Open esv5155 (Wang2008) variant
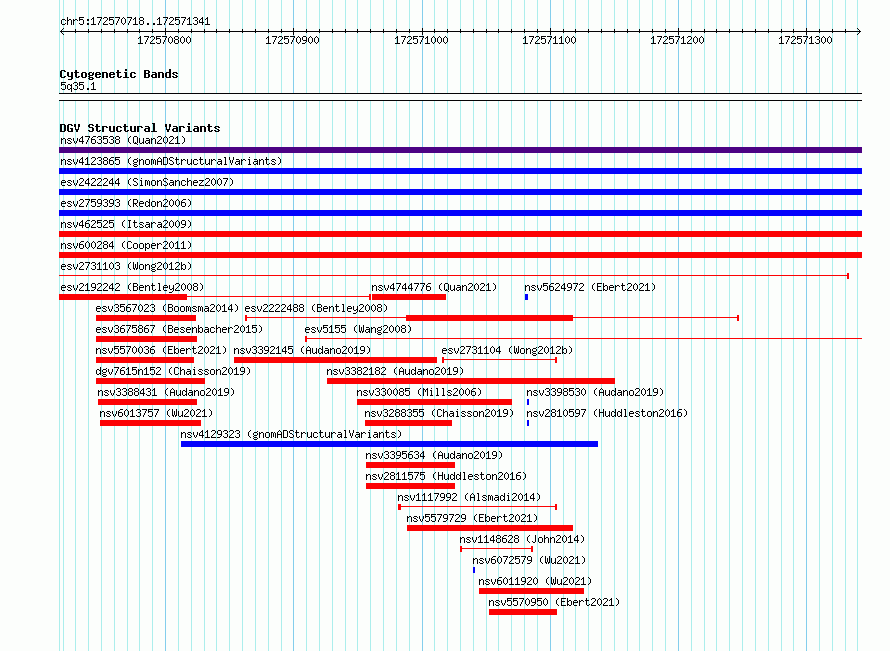Image resolution: width=890 pixels, height=651 pixels. [x=358, y=329]
